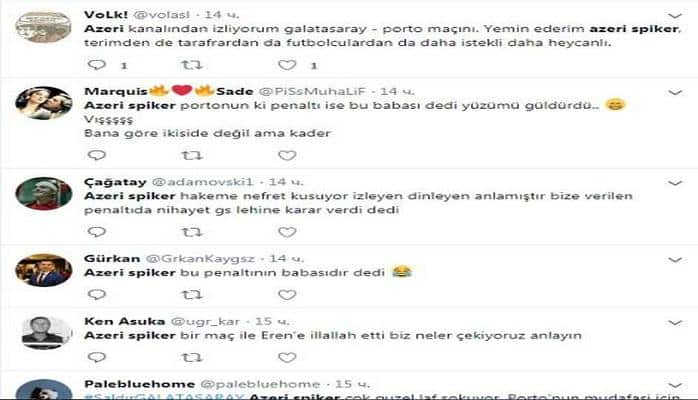This screenshot has width=698, height=400.
Task: Like Çağatay's tweet
Action: [x=287, y=232]
